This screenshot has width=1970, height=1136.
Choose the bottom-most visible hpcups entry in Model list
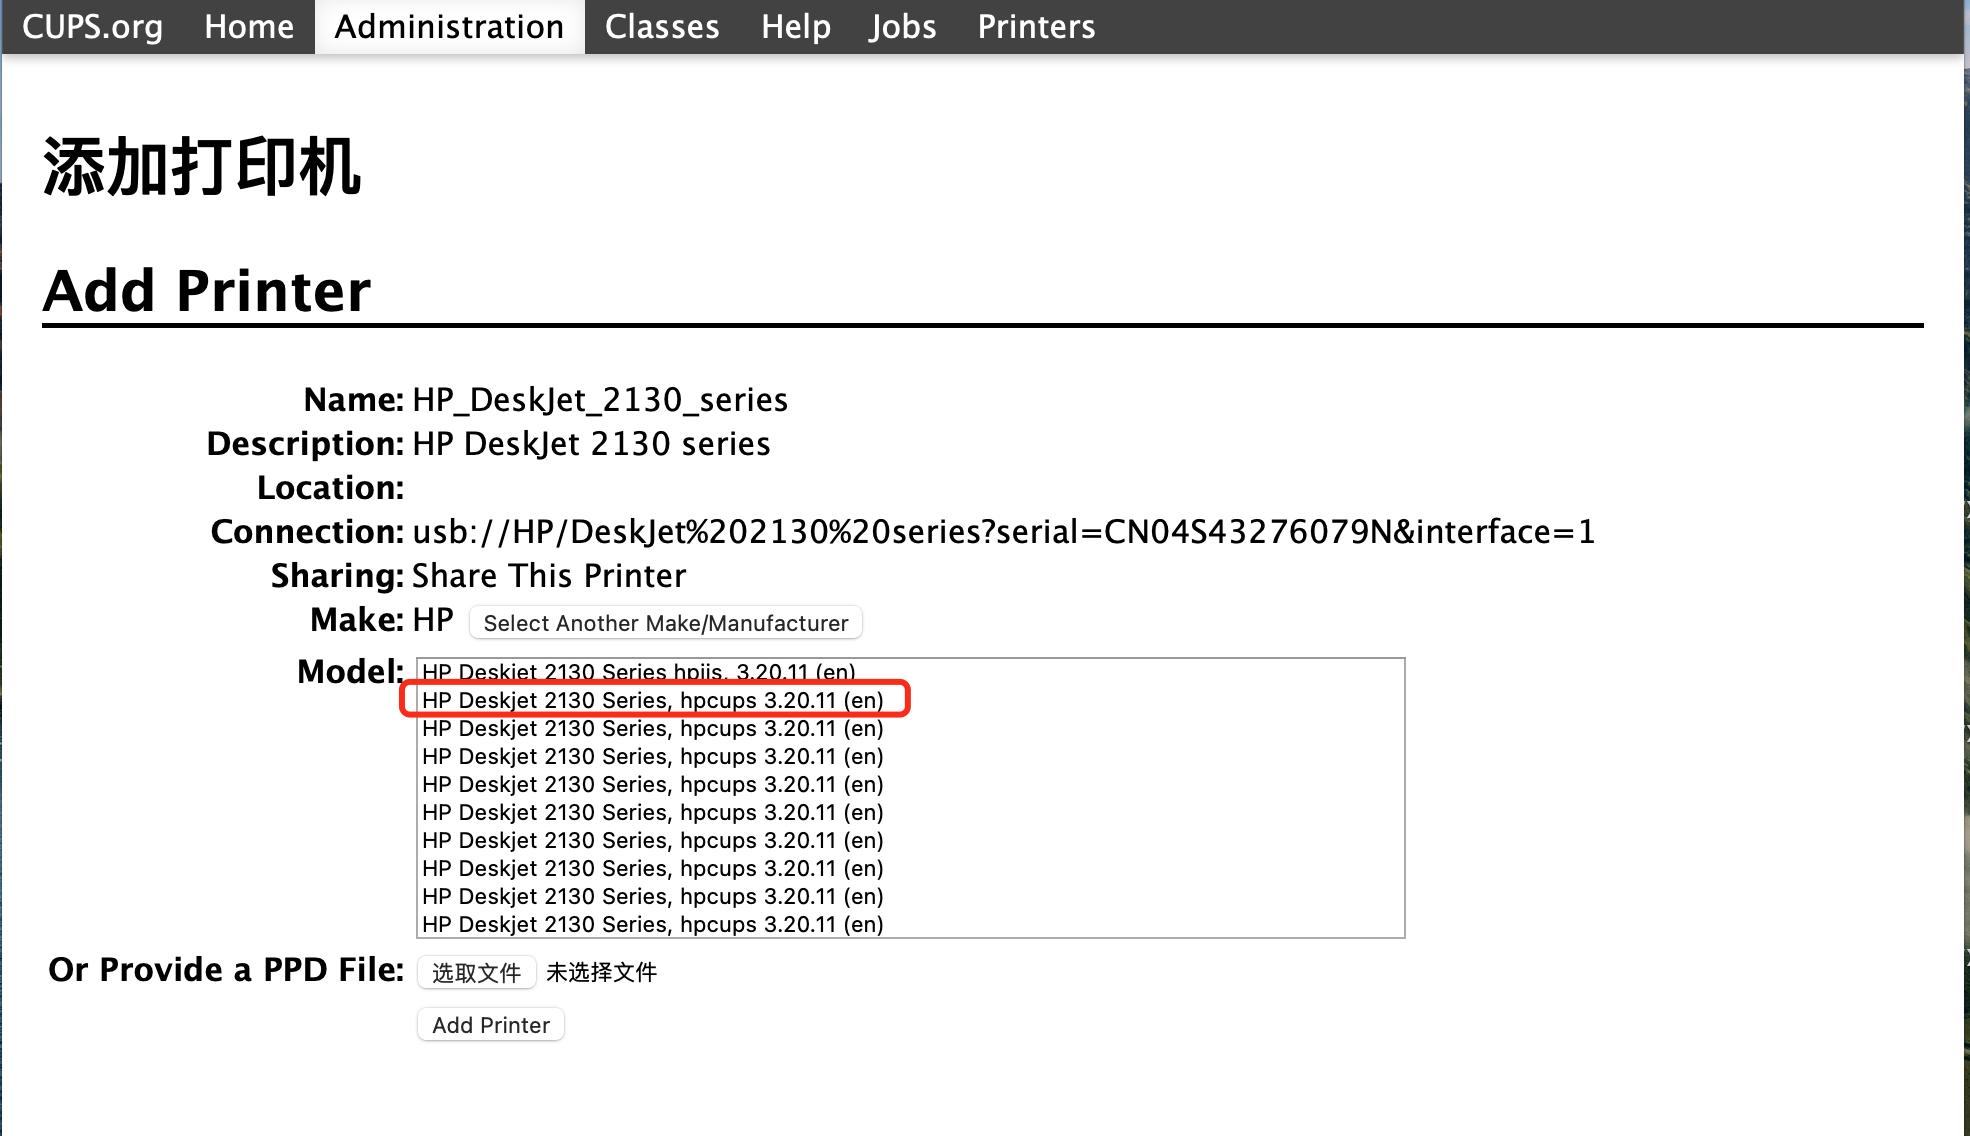coord(652,924)
